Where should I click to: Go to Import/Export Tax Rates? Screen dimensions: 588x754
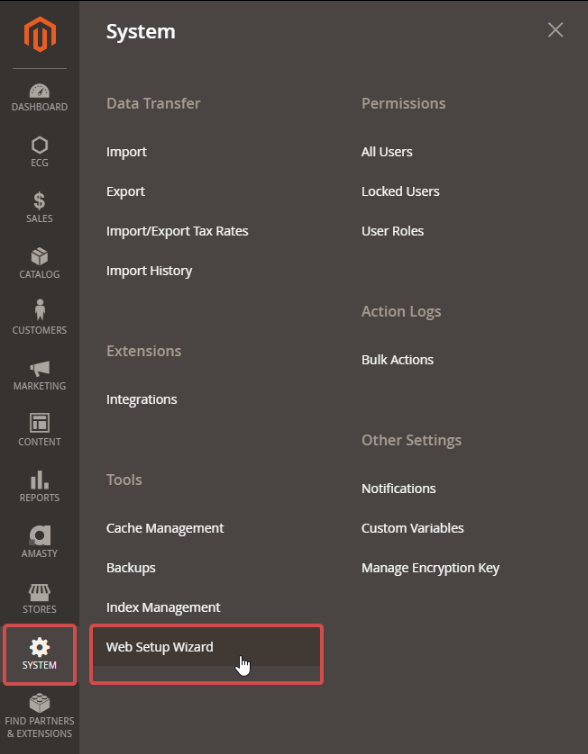tap(177, 231)
